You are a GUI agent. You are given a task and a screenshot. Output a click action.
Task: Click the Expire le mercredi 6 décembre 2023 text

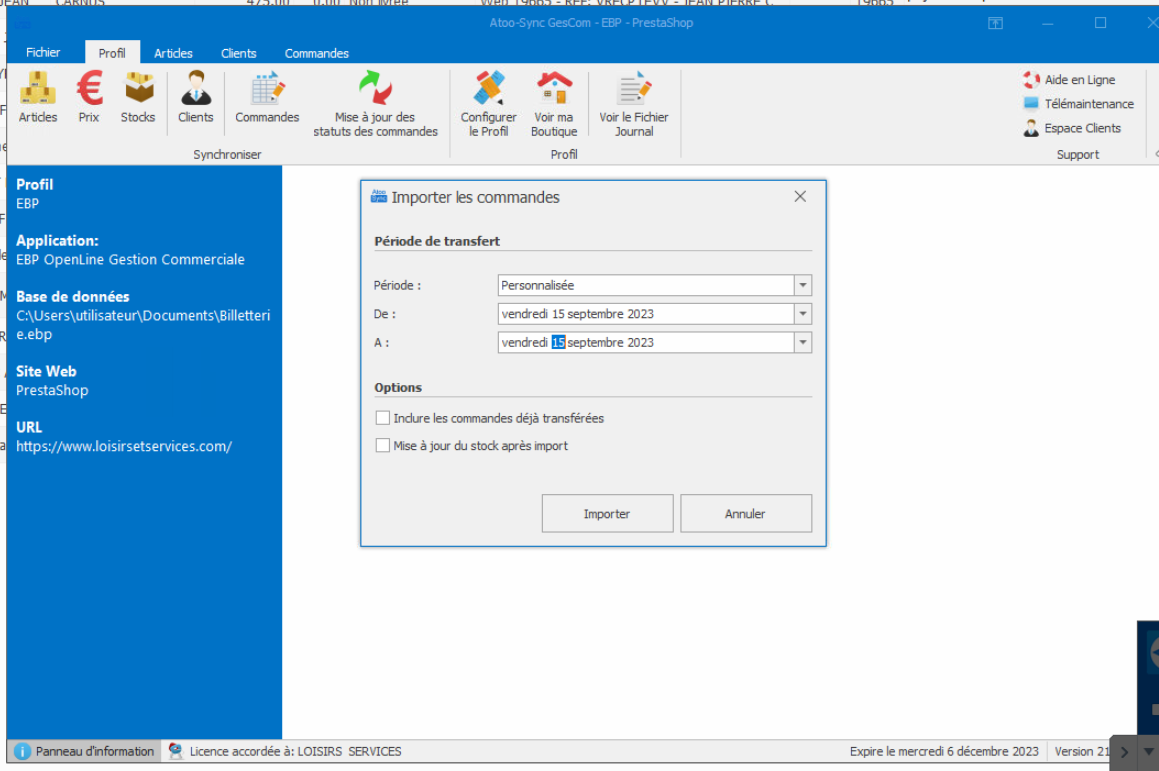(944, 752)
